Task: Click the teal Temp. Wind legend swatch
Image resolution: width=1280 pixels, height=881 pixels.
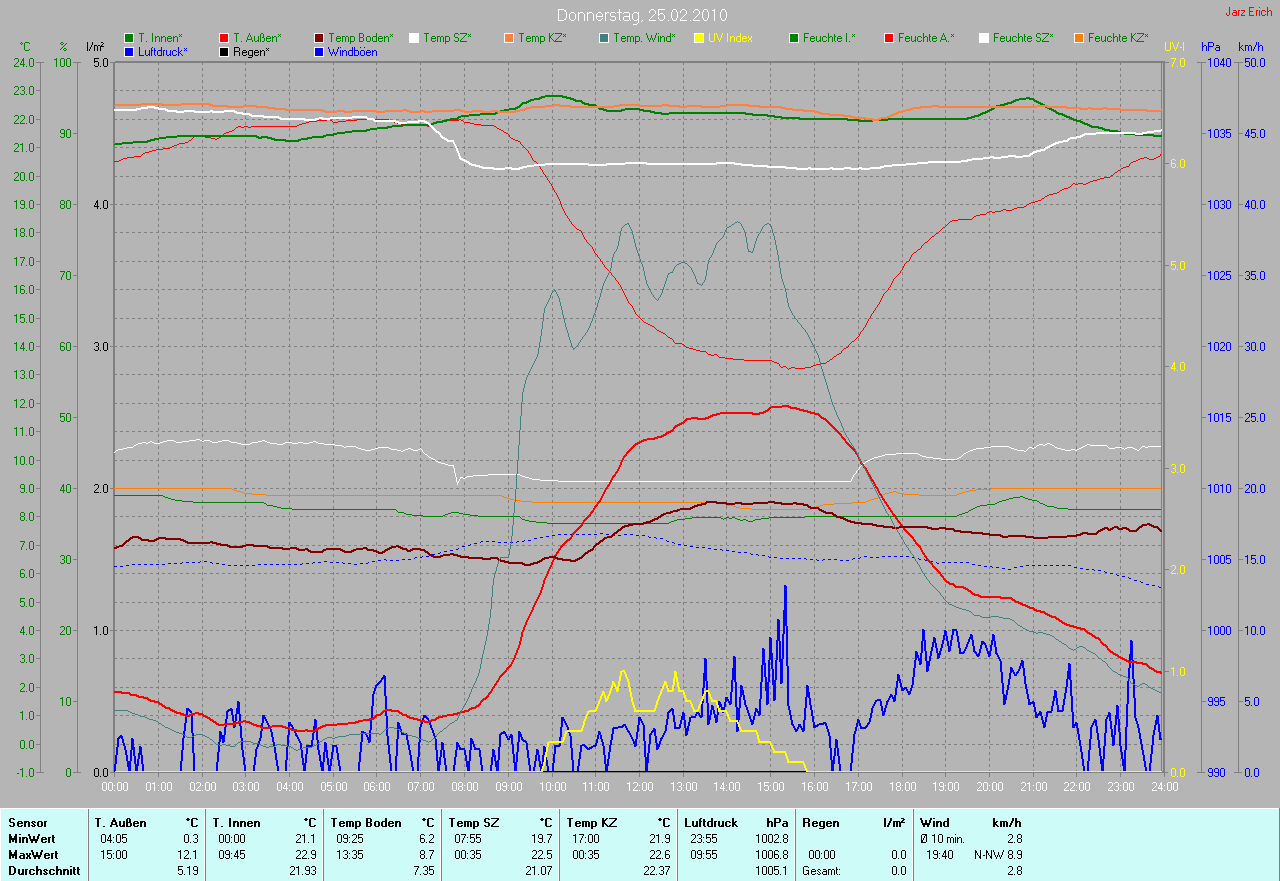Action: point(604,38)
